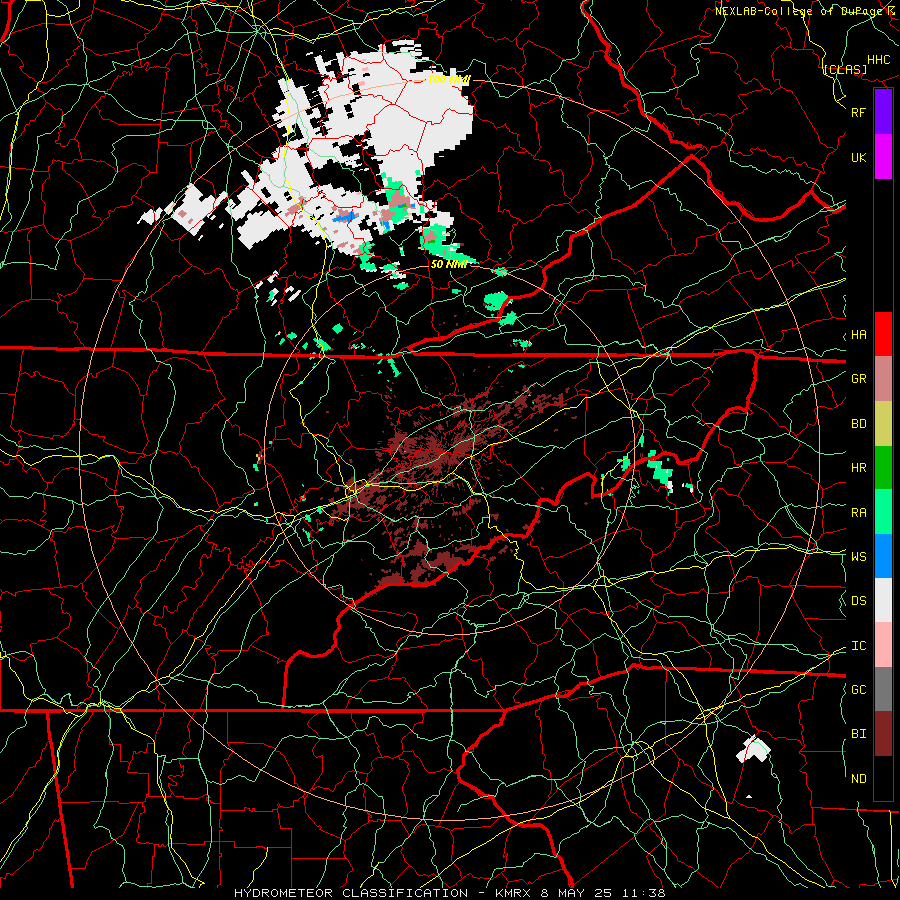Click the DS legend label
900x900 pixels.
click(859, 601)
